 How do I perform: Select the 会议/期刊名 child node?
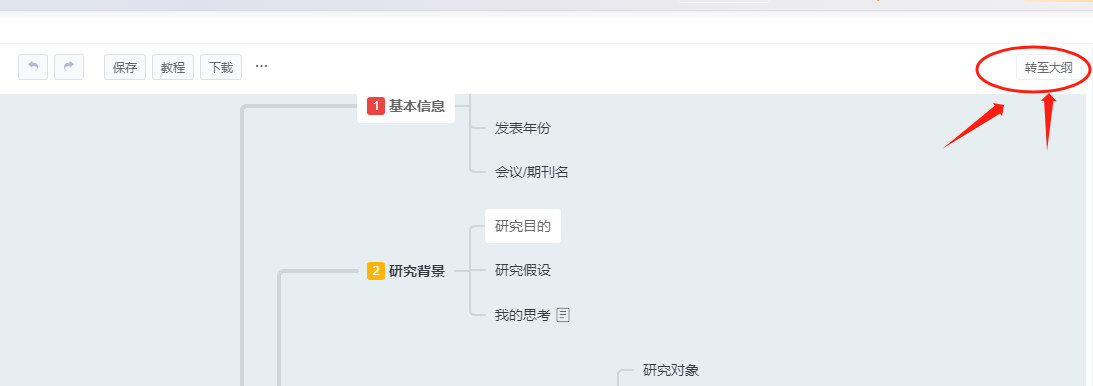(532, 172)
